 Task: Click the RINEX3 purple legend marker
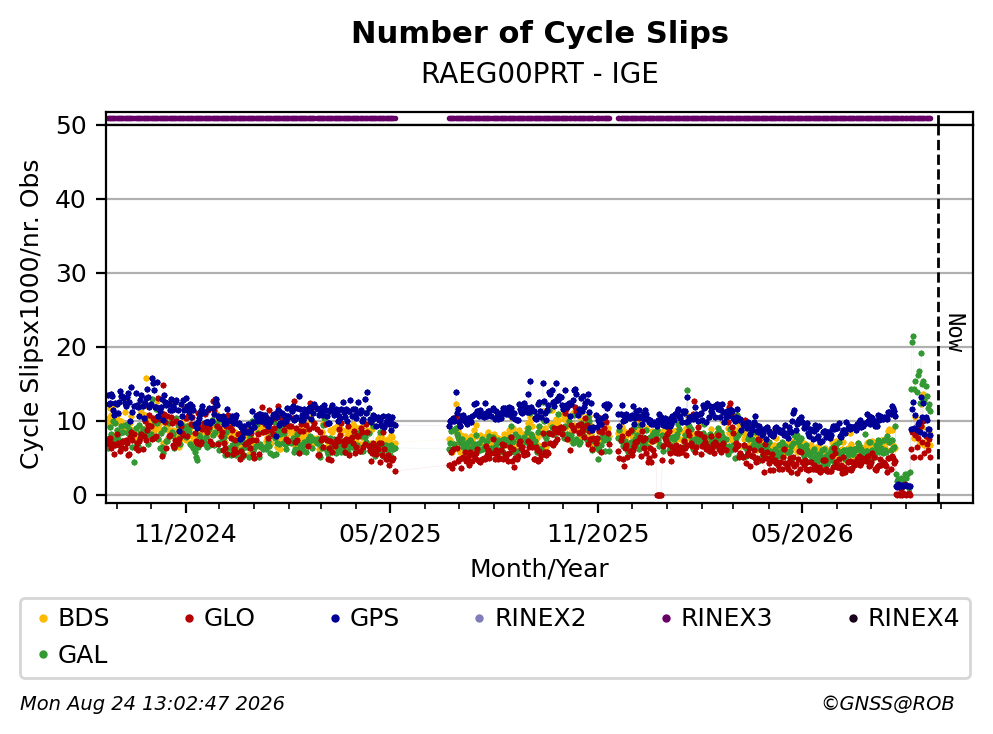pyautogui.click(x=666, y=618)
